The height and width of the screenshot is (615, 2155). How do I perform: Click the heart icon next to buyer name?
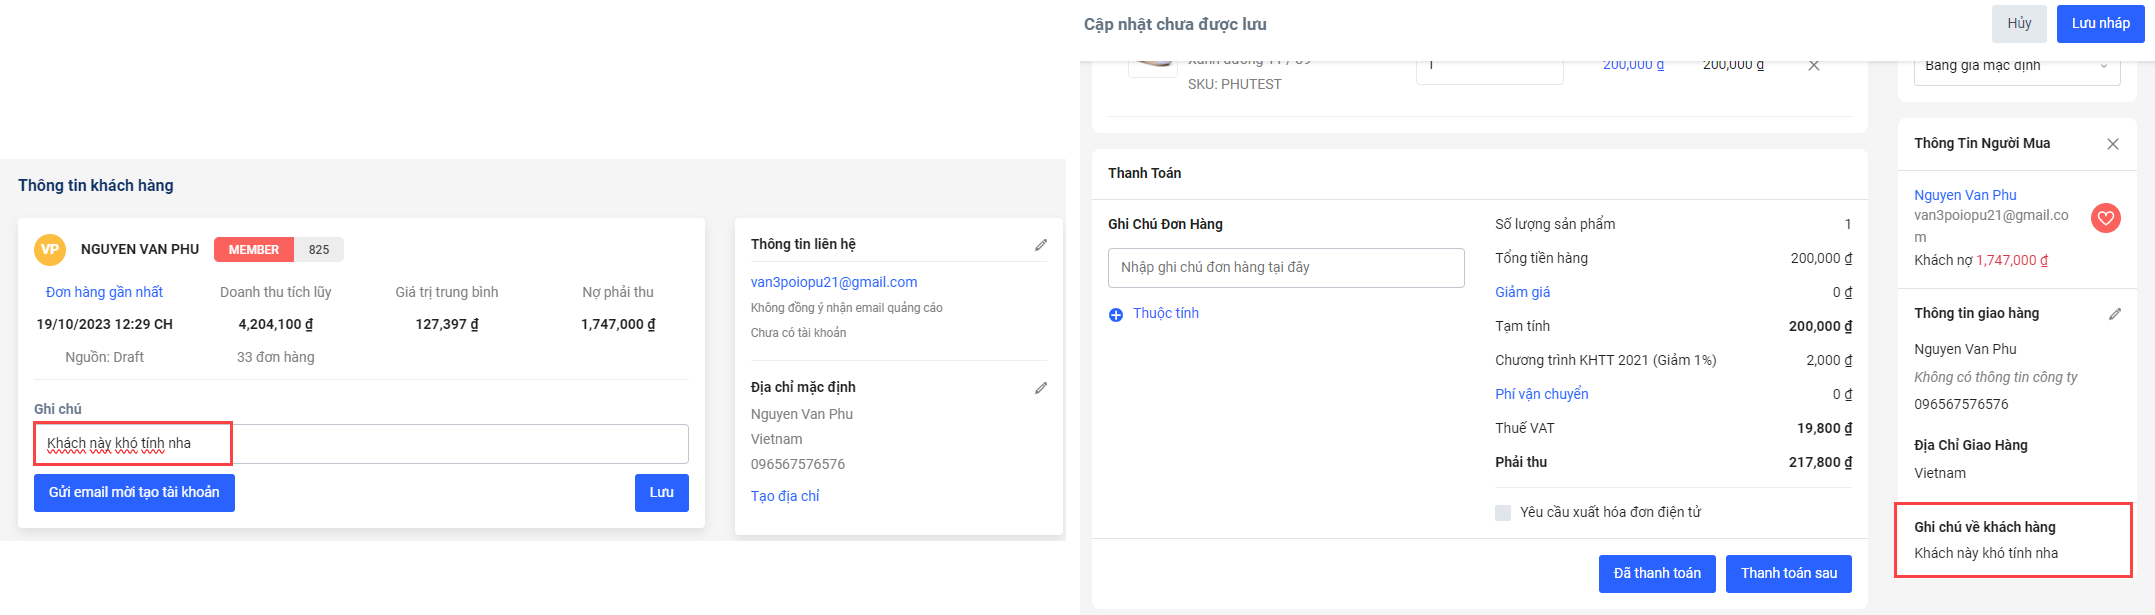pos(2105,218)
